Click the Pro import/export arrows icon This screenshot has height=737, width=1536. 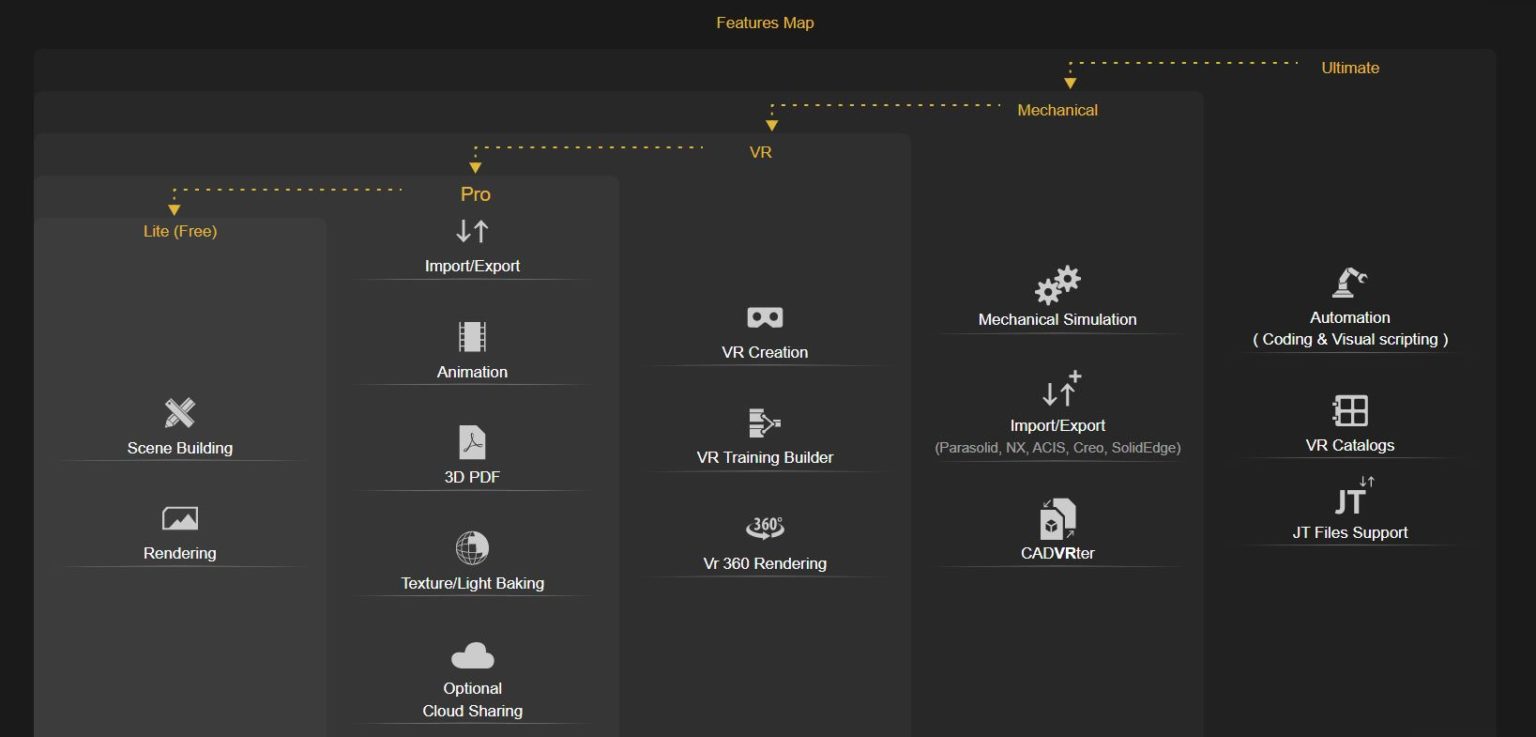tap(472, 231)
